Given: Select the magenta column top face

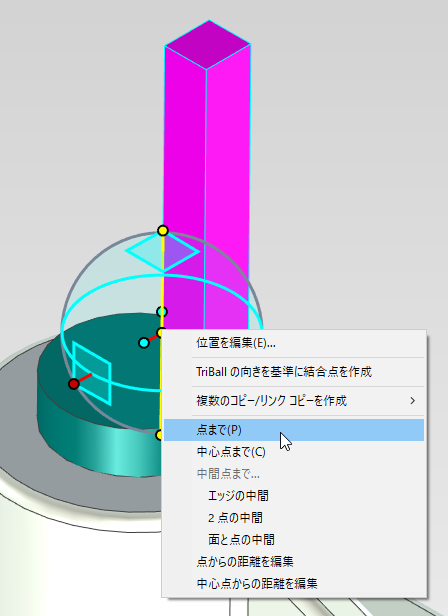Looking at the screenshot, I should click(207, 45).
